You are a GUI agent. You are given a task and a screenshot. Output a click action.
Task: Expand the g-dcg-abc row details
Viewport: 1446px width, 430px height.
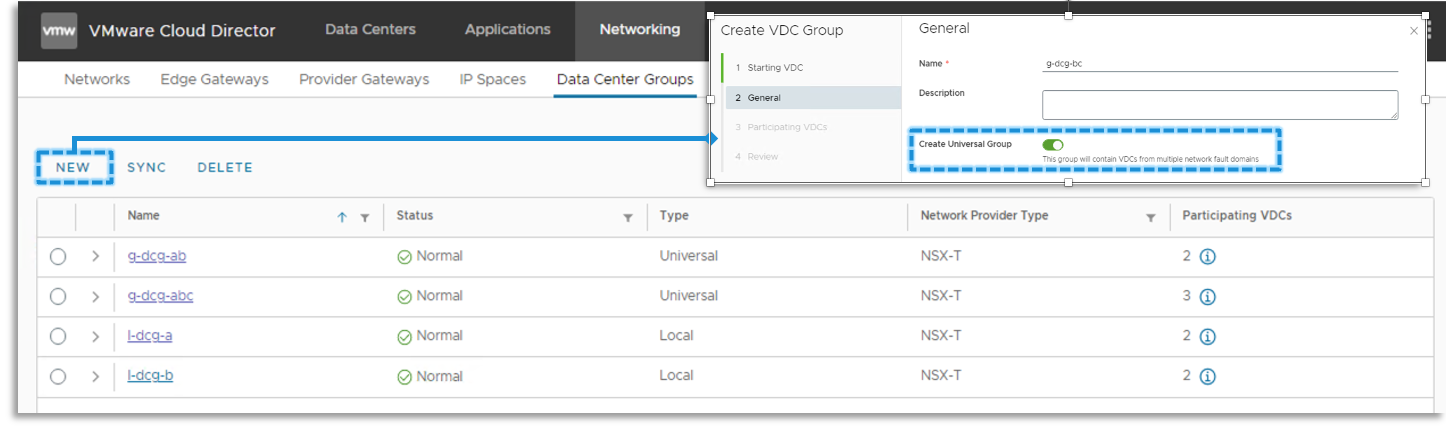(x=96, y=297)
